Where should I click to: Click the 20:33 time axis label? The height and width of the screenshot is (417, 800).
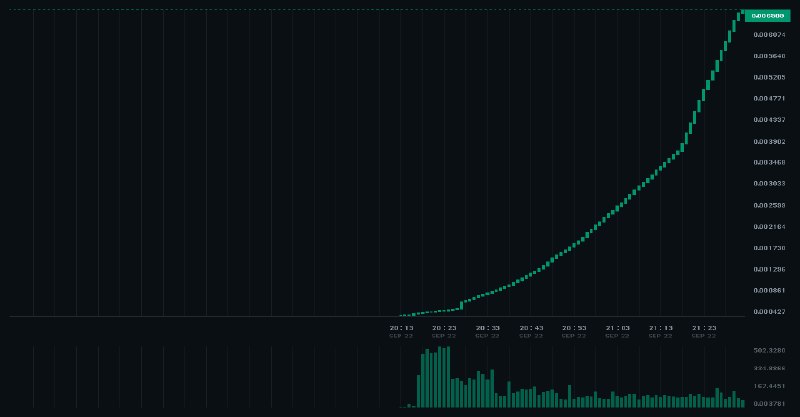(488, 328)
